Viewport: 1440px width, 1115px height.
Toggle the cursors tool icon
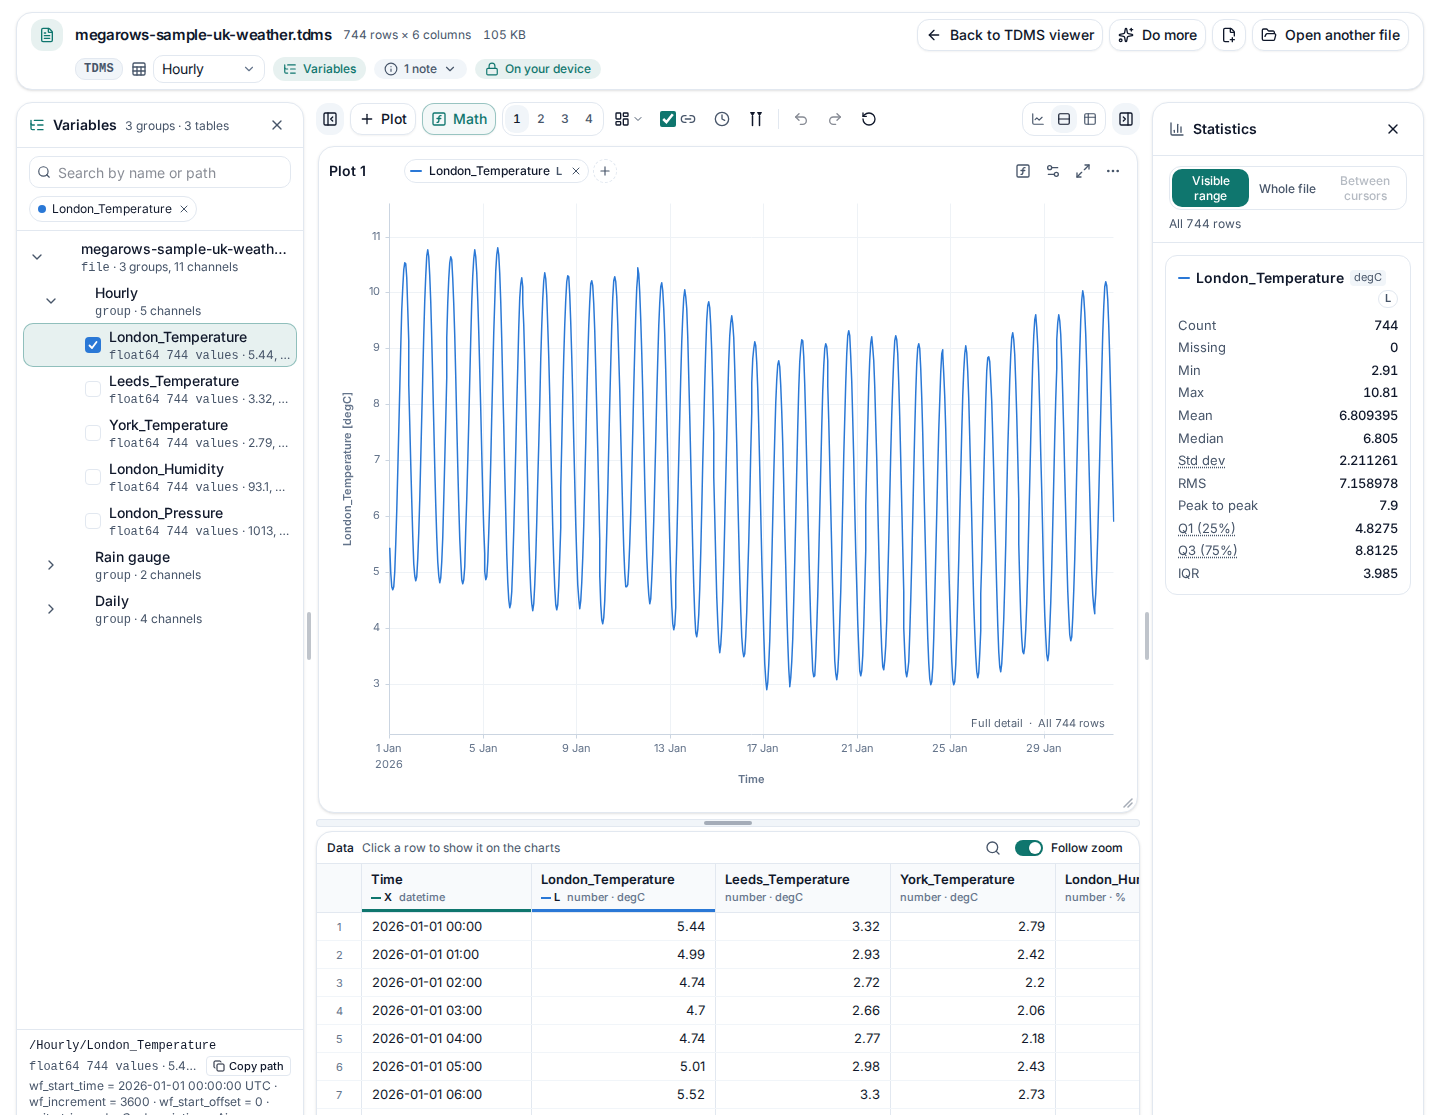click(756, 119)
